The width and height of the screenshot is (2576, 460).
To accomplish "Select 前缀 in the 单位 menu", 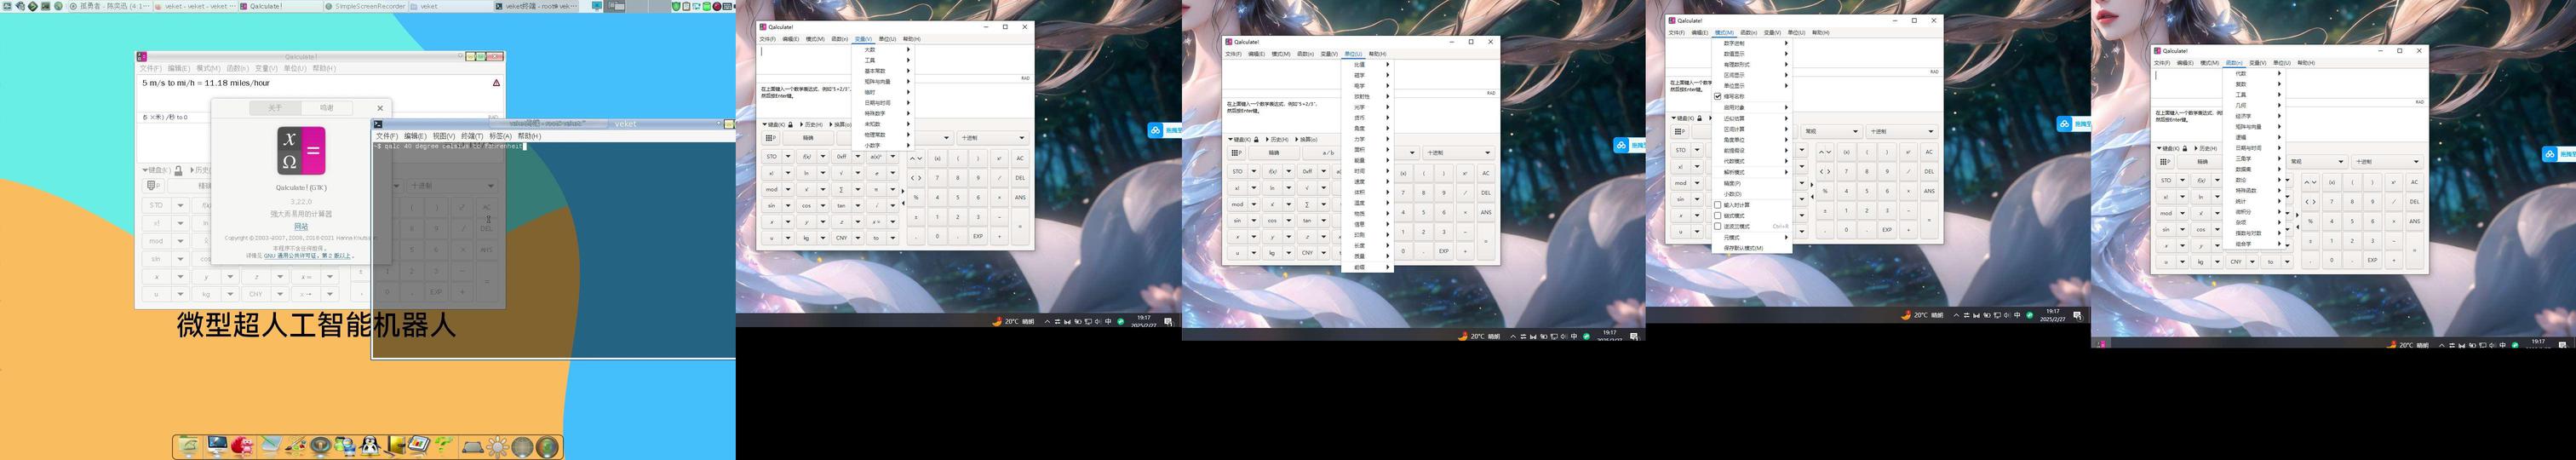I will click(1366, 267).
